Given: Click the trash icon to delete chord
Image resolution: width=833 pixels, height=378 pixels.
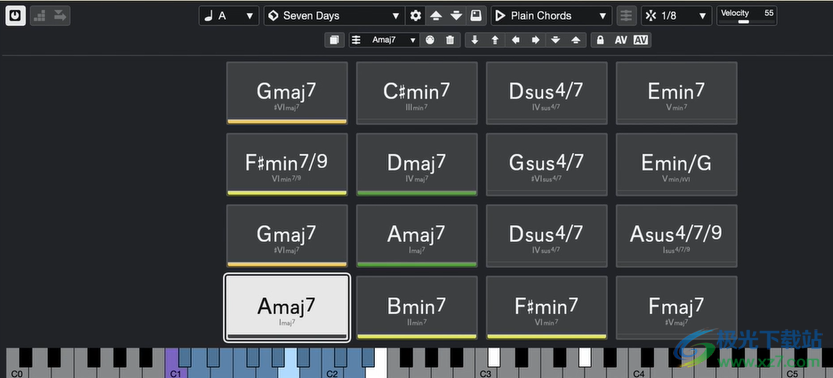Looking at the screenshot, I should [450, 40].
